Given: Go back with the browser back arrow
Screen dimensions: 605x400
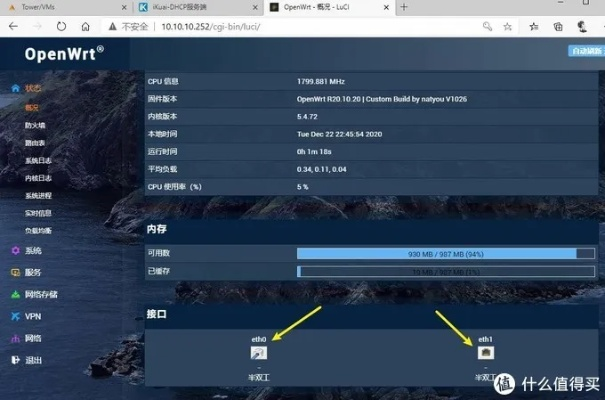Looking at the screenshot, I should pyautogui.click(x=13, y=26).
